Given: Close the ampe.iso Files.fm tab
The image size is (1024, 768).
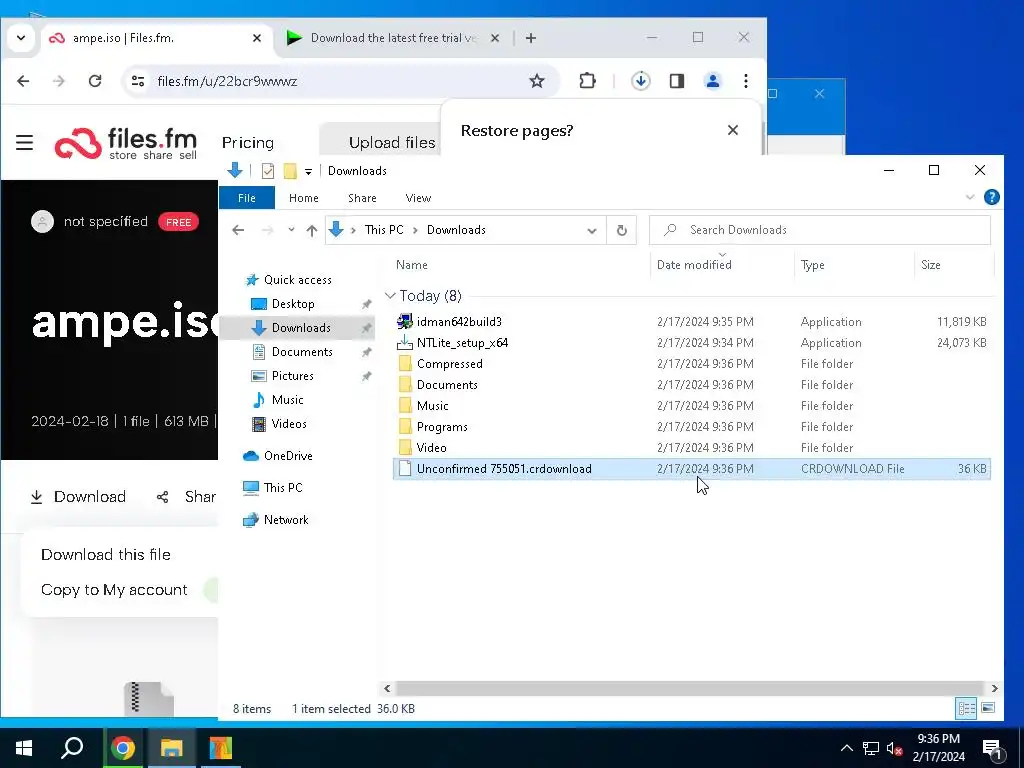Looking at the screenshot, I should pos(257,38).
